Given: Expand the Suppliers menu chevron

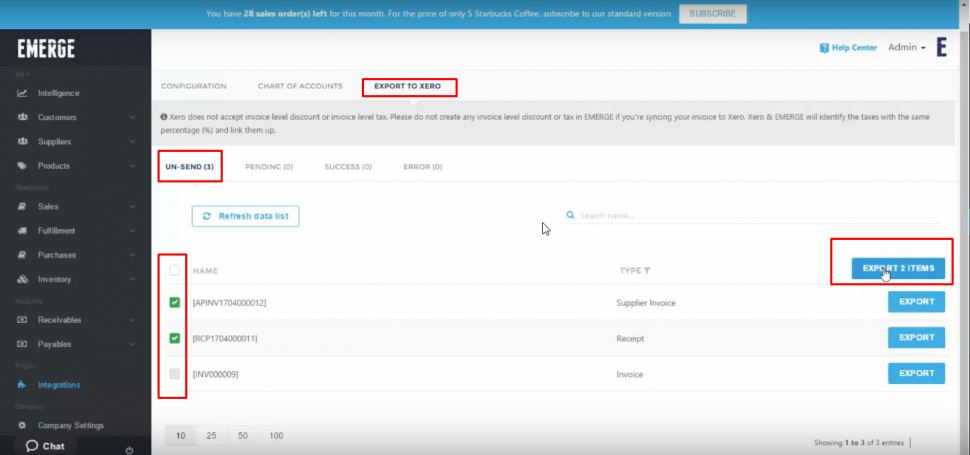Looking at the screenshot, I should click(x=132, y=142).
